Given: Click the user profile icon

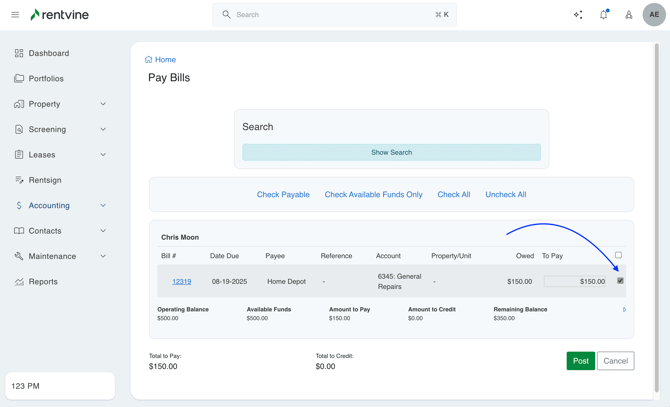Looking at the screenshot, I should point(629,15).
